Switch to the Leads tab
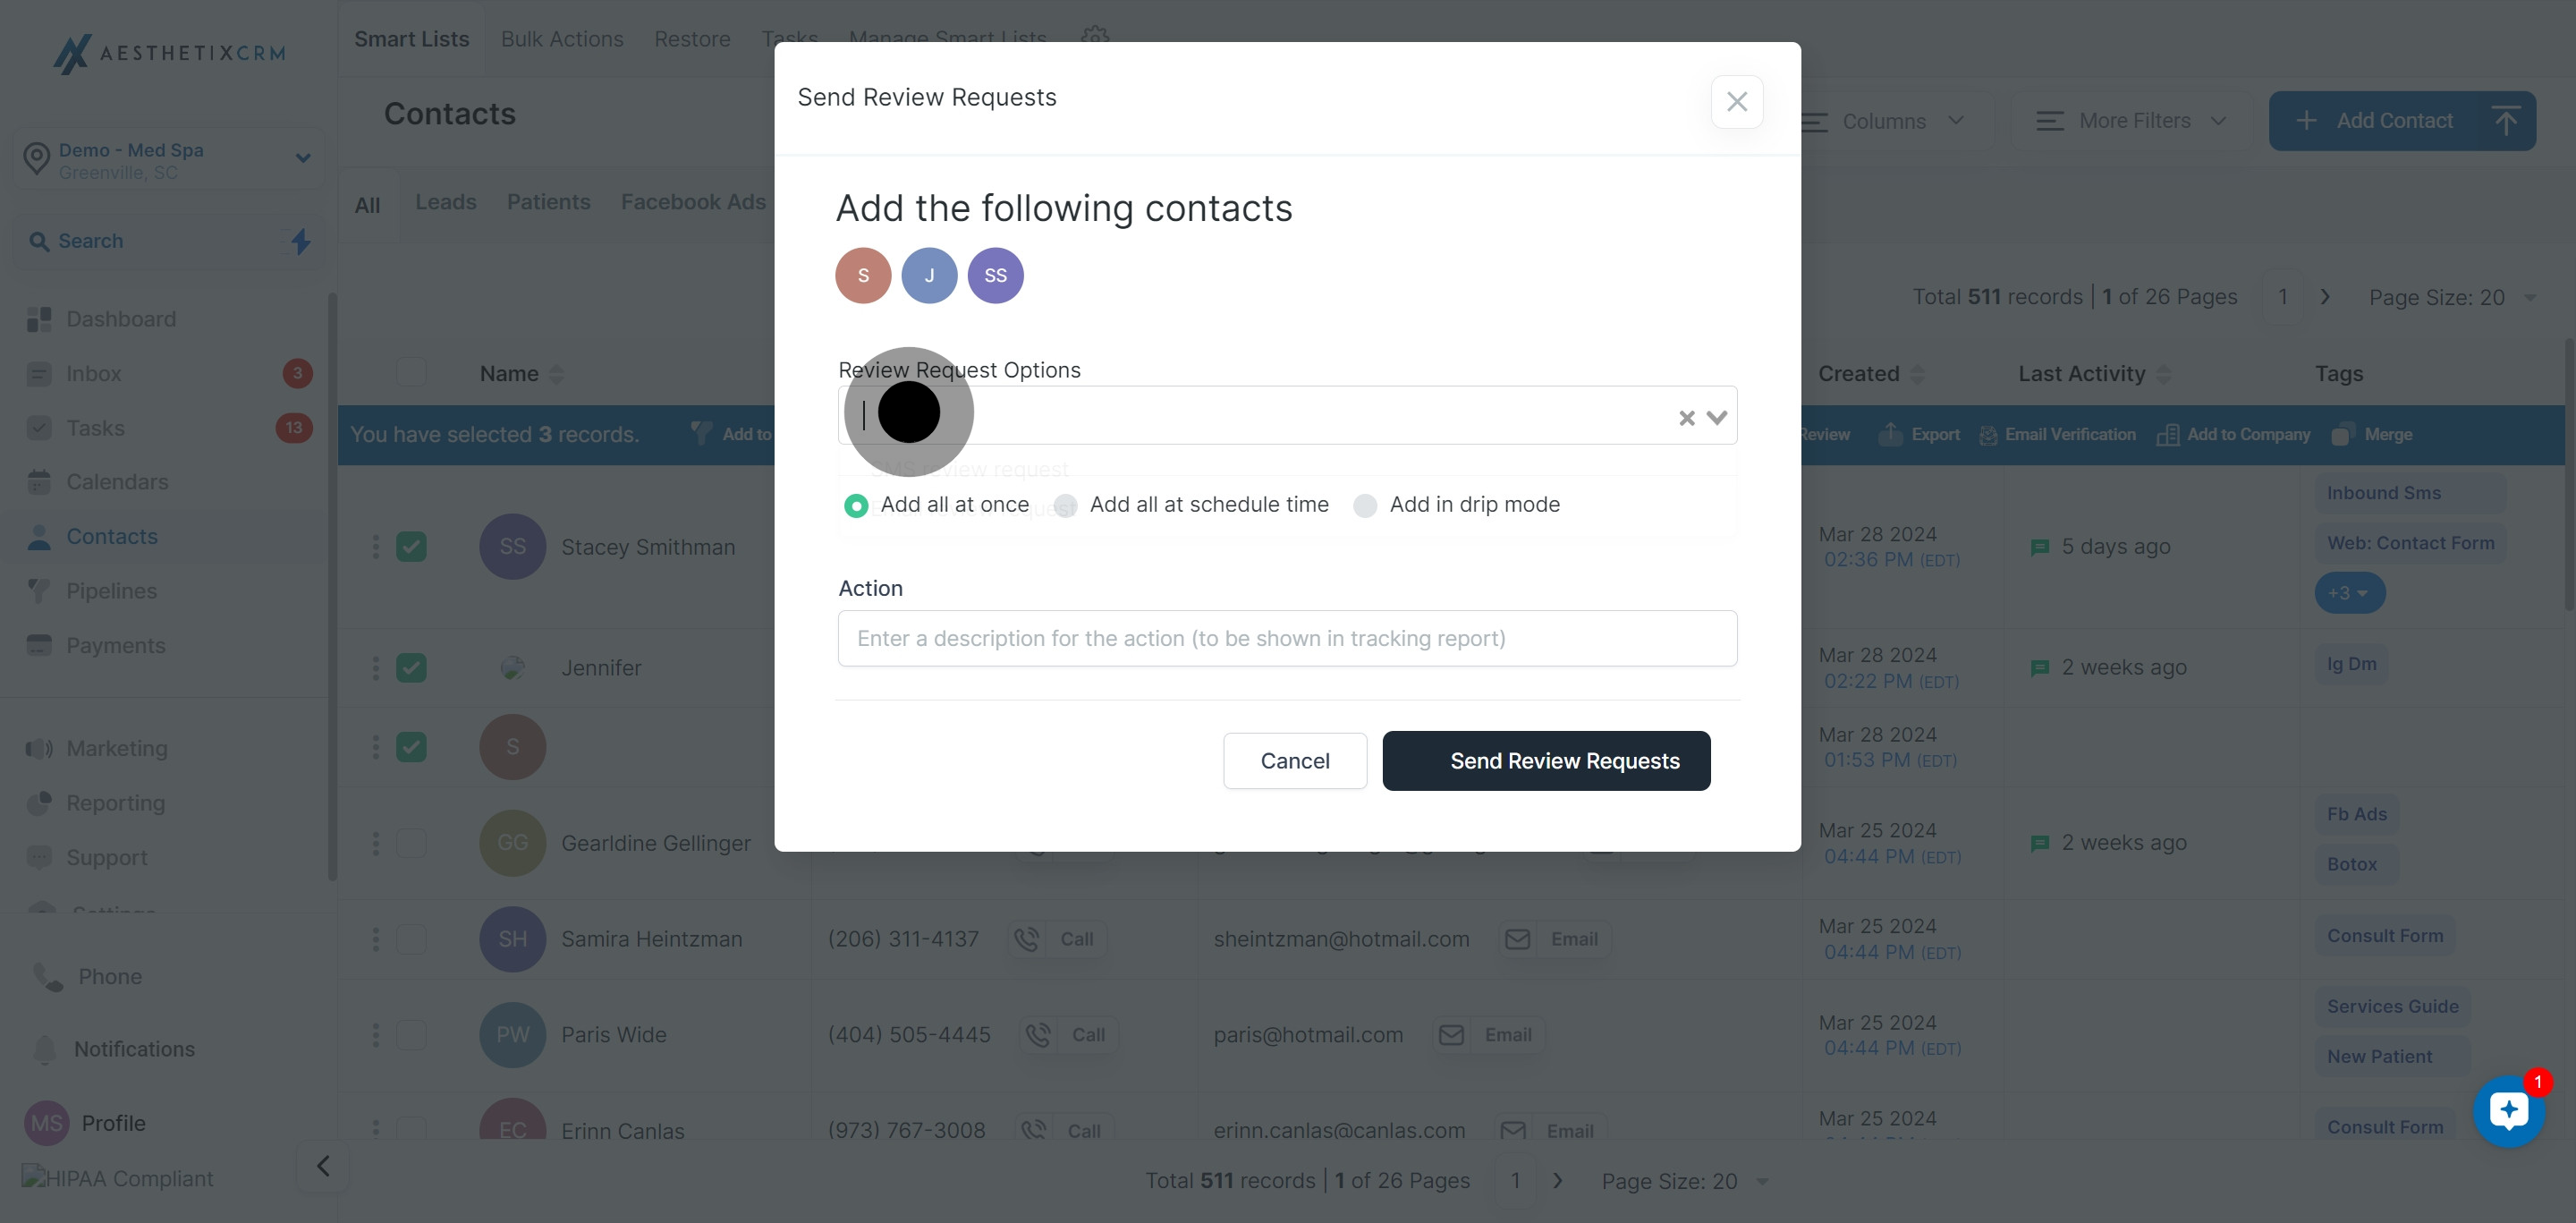 446,202
